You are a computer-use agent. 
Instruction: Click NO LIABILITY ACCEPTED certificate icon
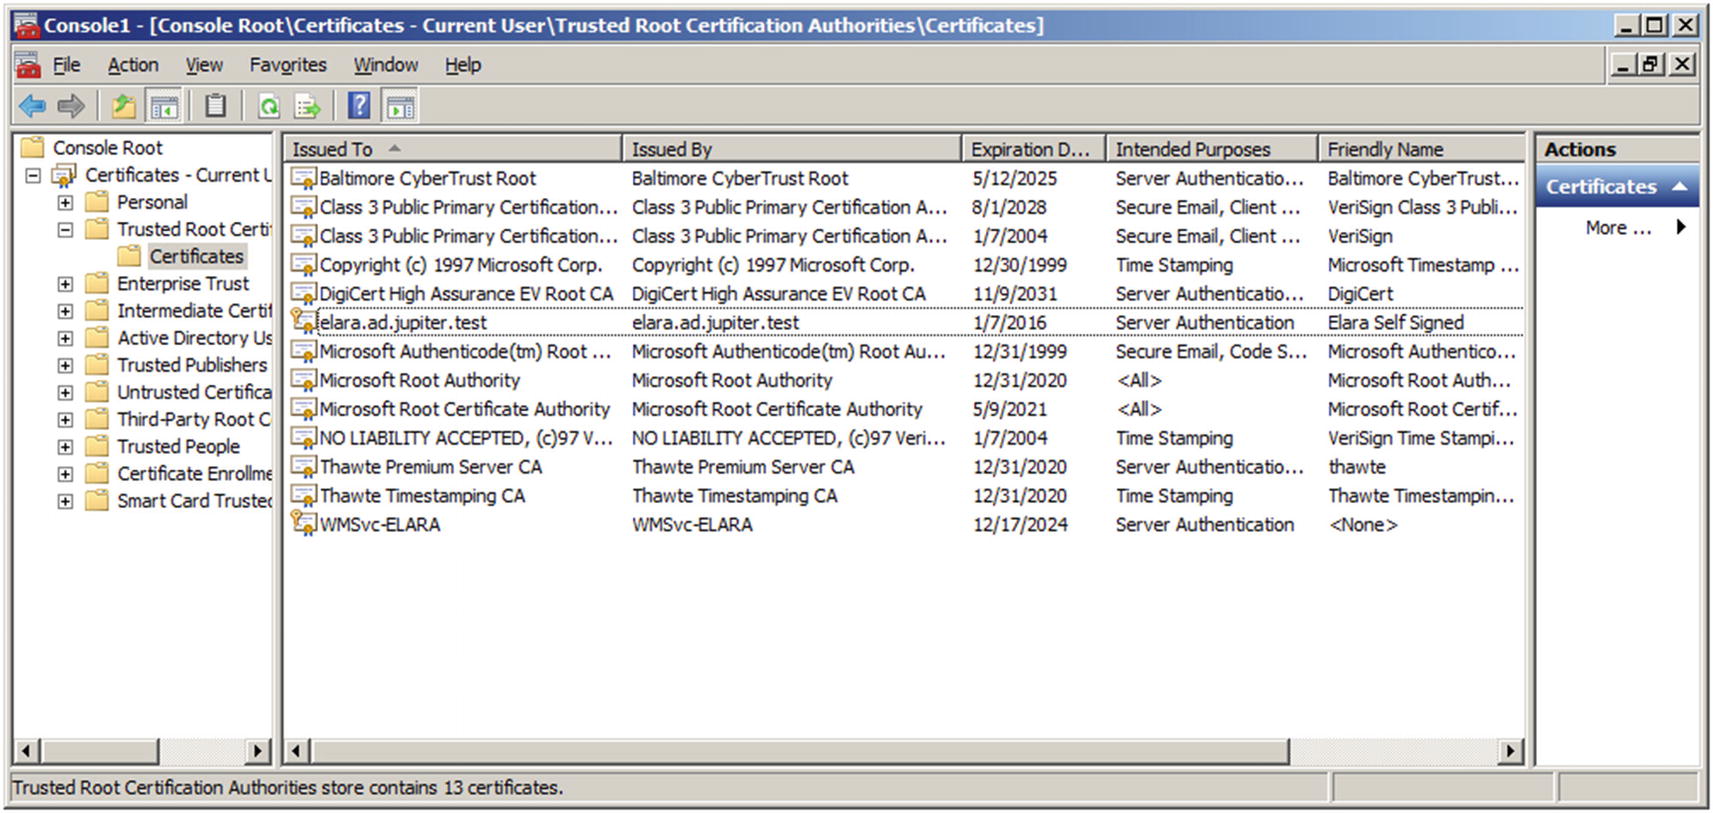303,438
